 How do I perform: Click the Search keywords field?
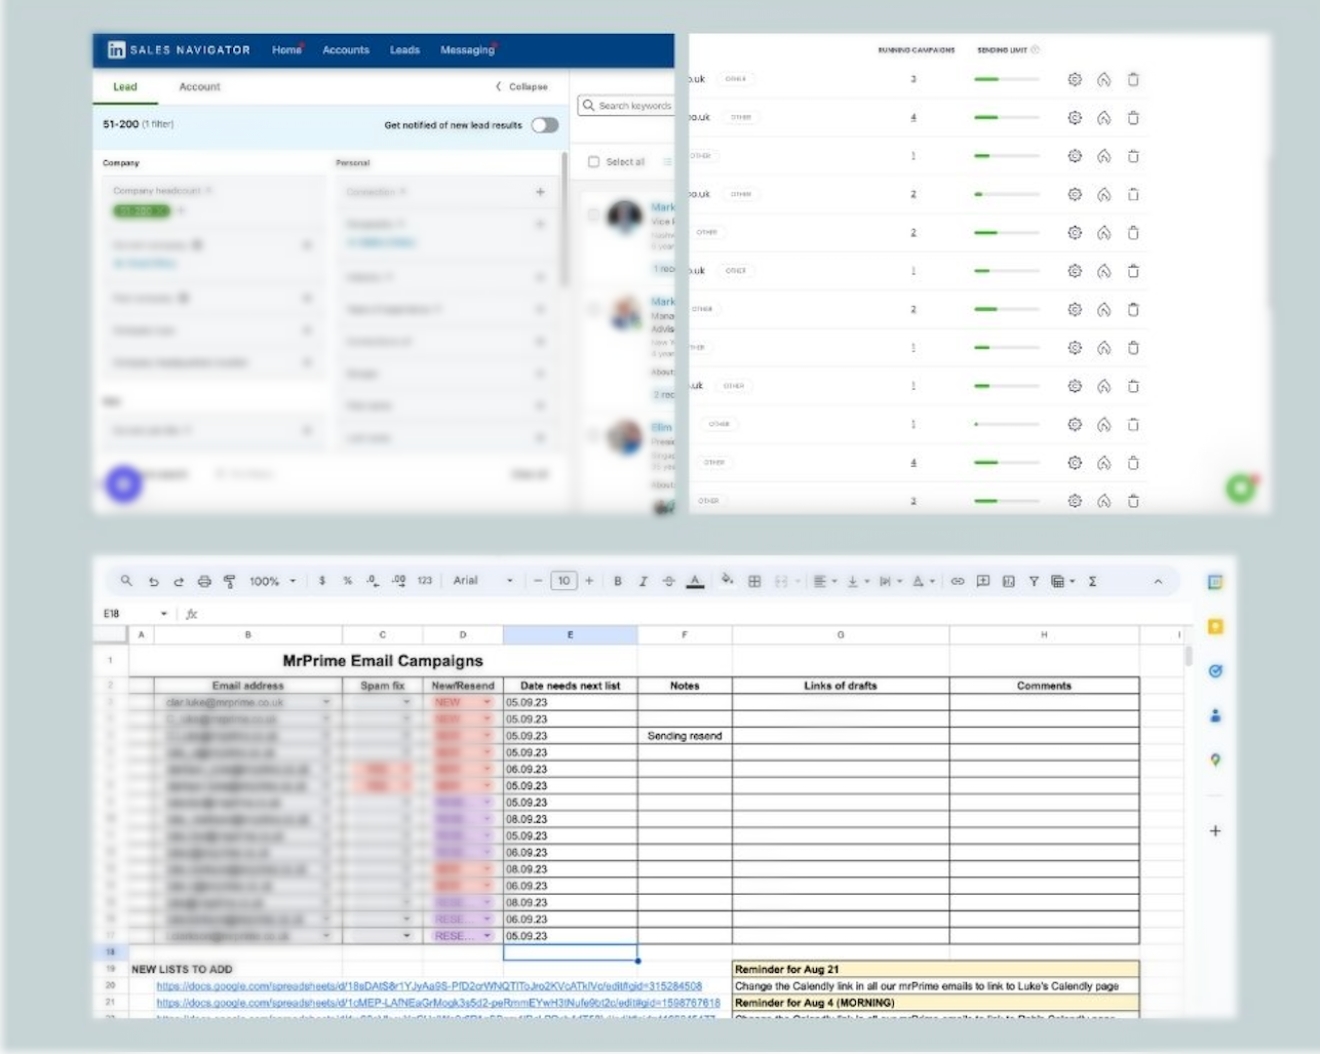[x=626, y=105]
